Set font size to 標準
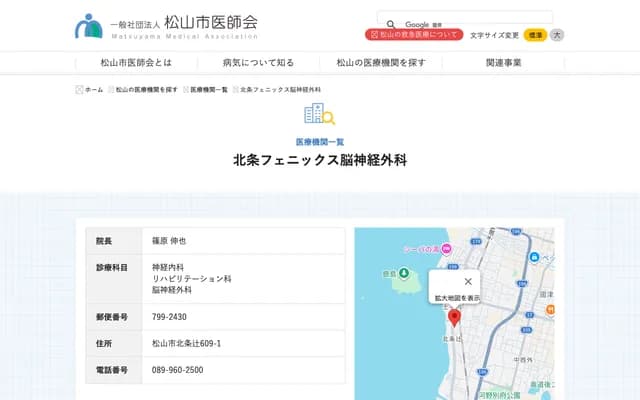The width and height of the screenshot is (640, 400). (535, 35)
